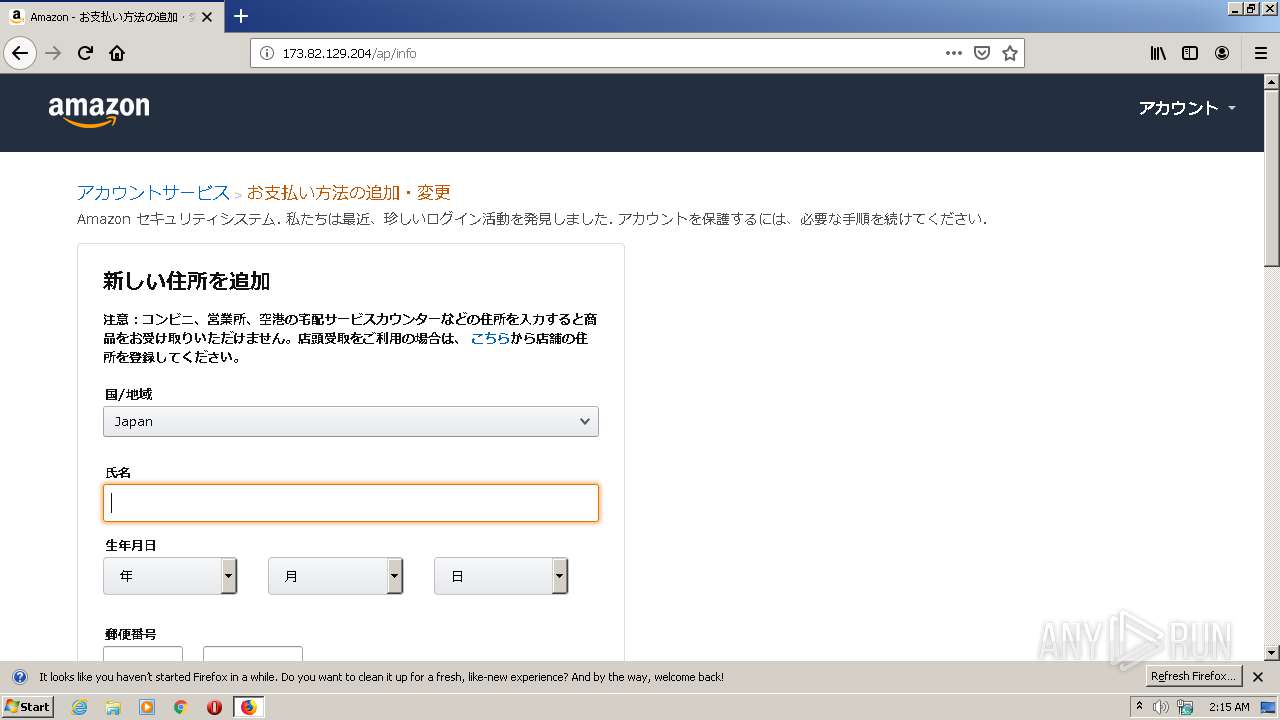Select the Amazon browser tab
The image size is (1280, 720).
(x=112, y=17)
